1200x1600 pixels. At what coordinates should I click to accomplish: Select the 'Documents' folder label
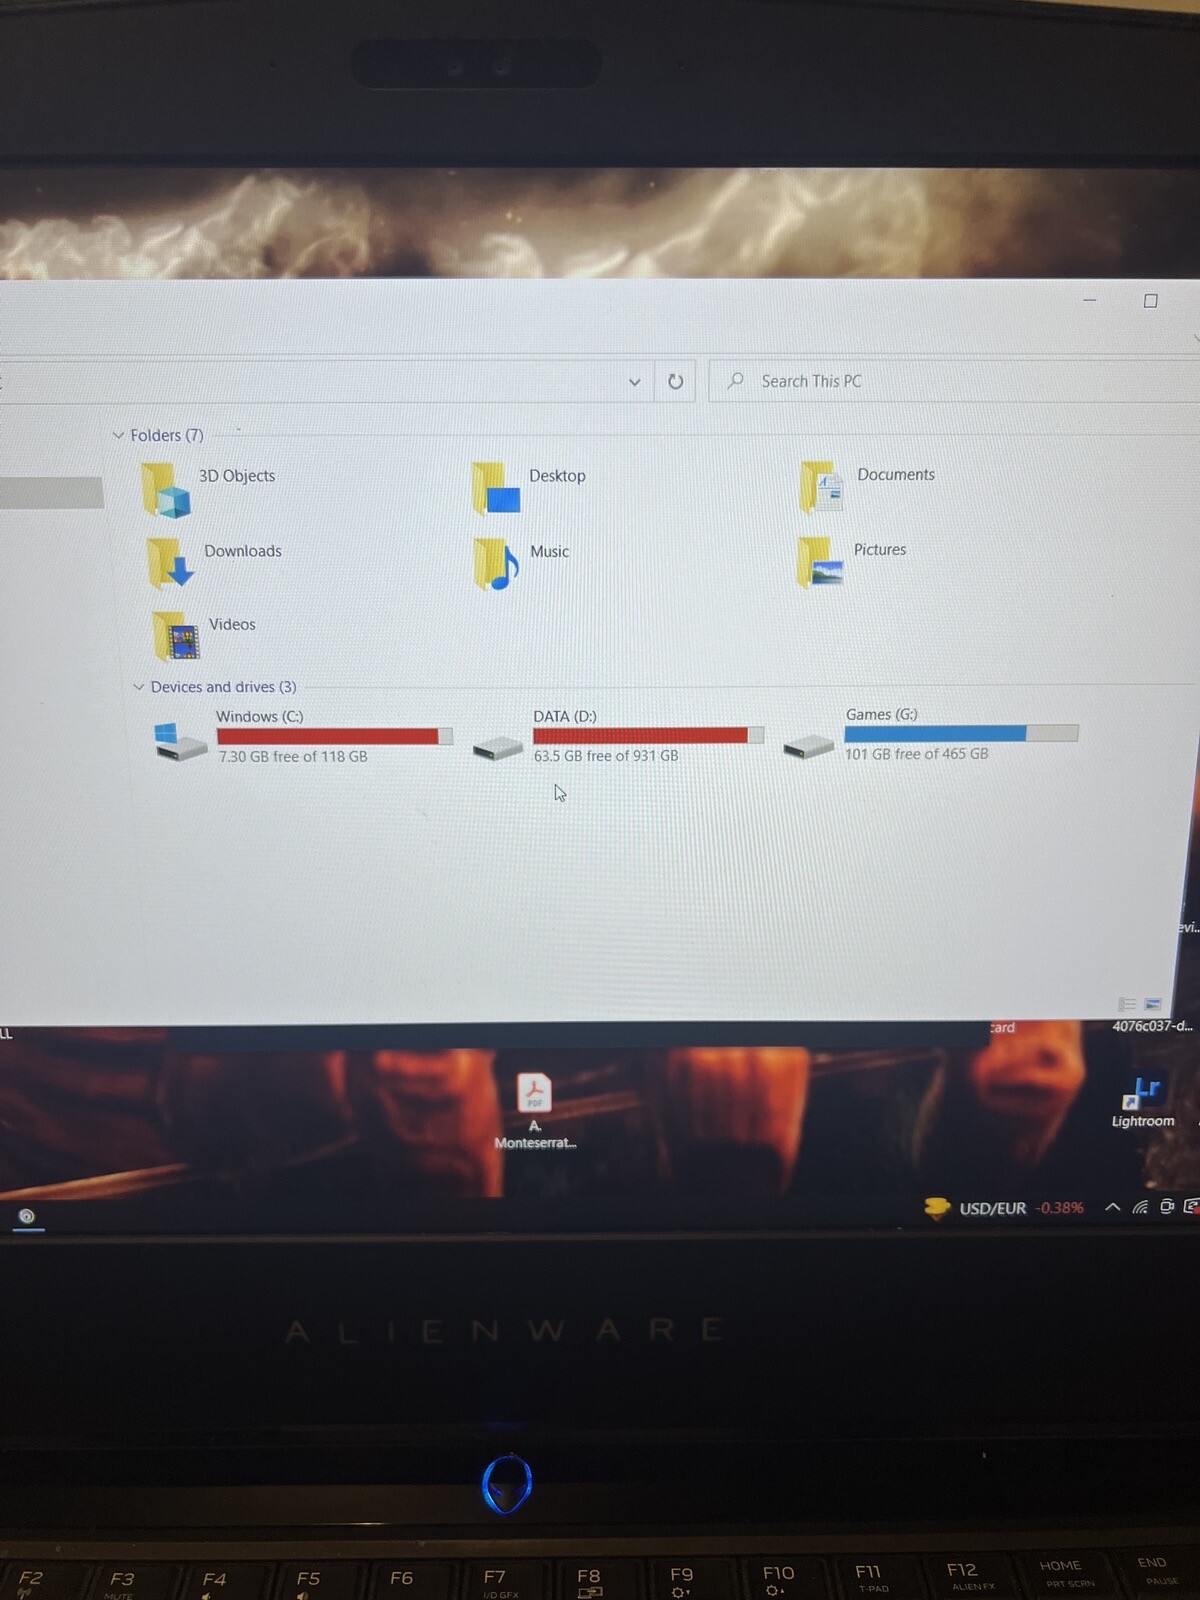coord(896,475)
